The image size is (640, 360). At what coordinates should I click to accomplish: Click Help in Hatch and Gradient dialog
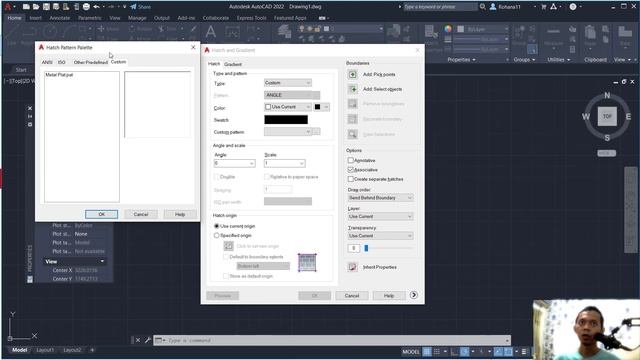[x=389, y=296]
